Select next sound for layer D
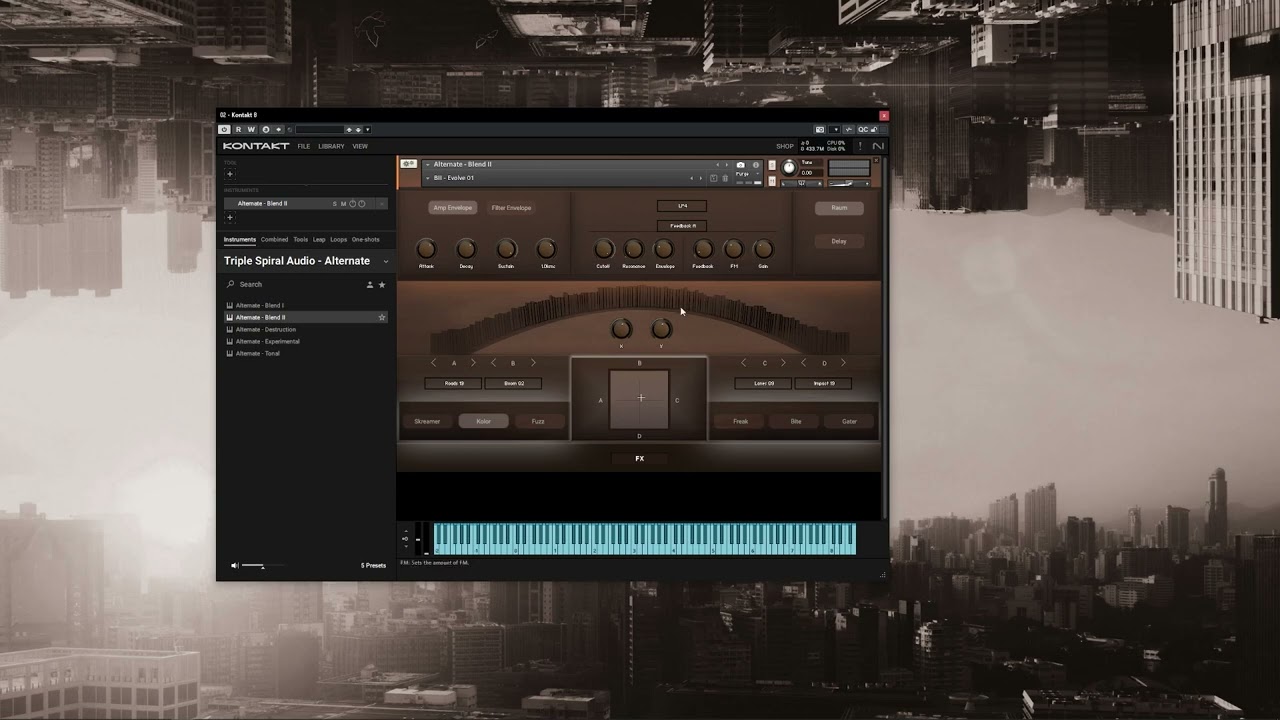The height and width of the screenshot is (720, 1280). (x=843, y=363)
